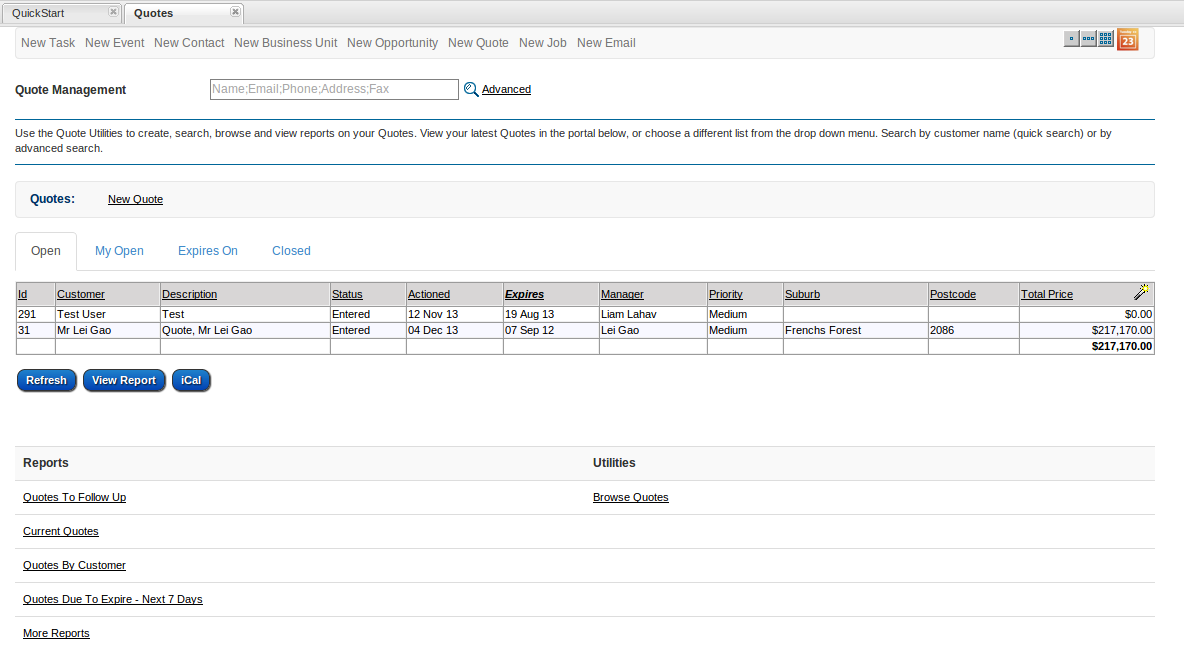Click the three-squares row layout icon
The image size is (1184, 656).
point(1089,39)
